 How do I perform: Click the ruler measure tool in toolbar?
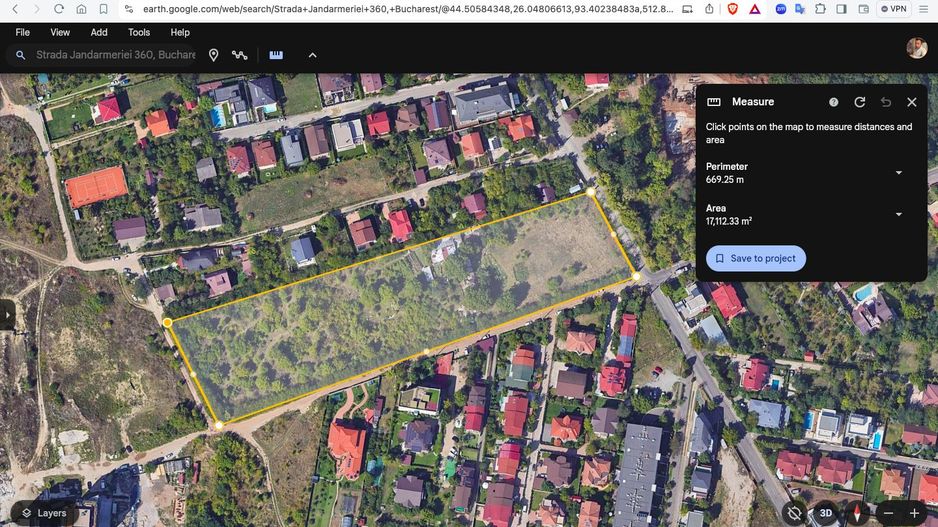click(x=276, y=55)
